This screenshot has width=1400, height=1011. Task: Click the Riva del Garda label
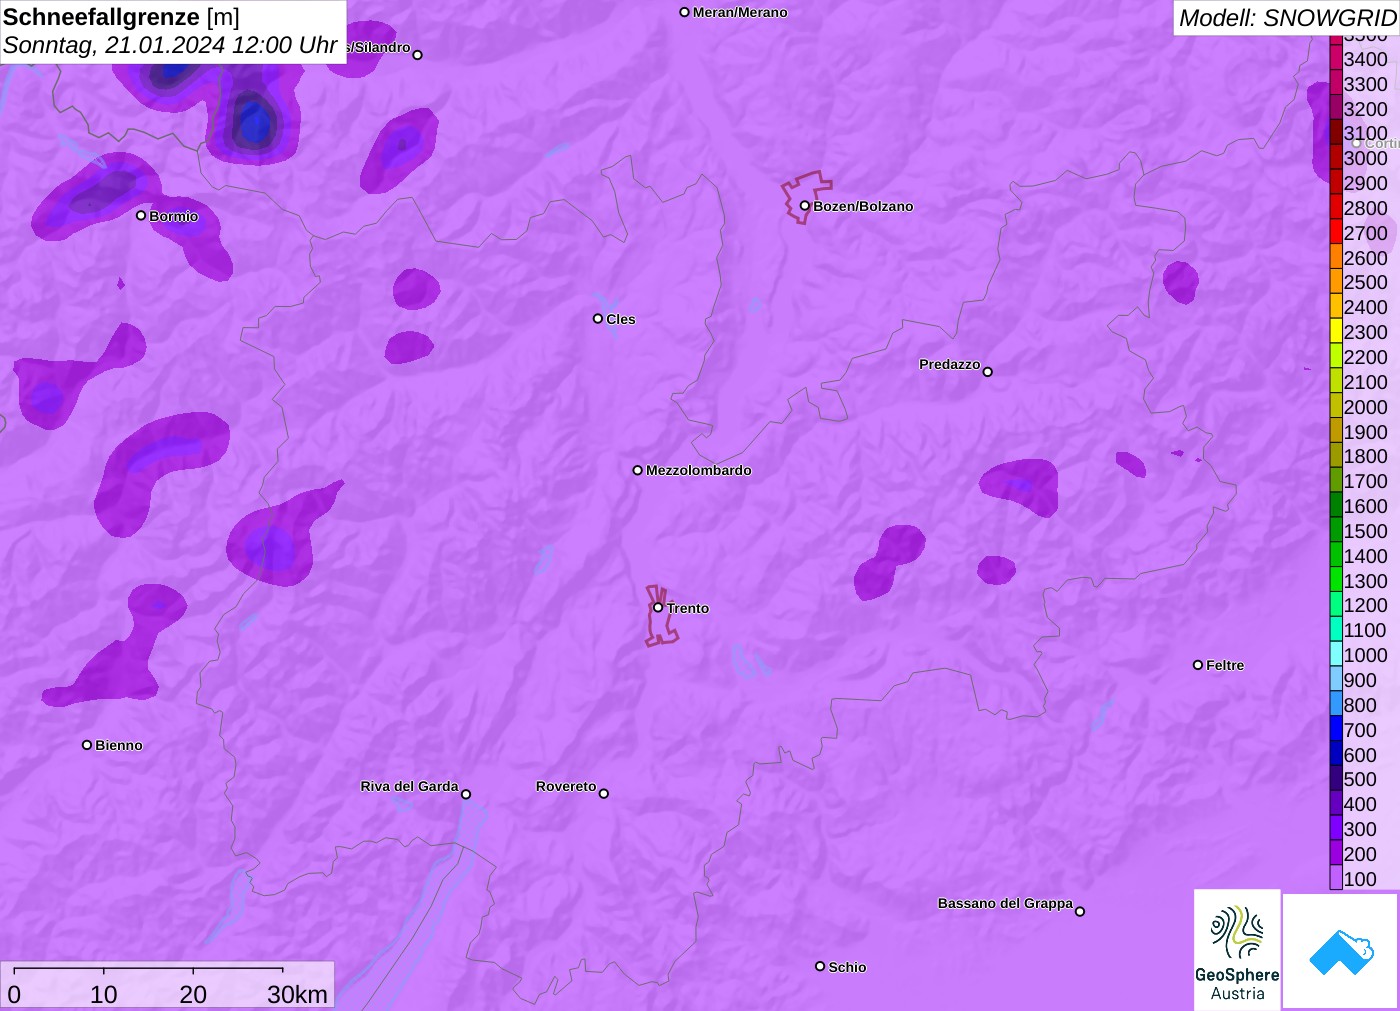pyautogui.click(x=409, y=786)
